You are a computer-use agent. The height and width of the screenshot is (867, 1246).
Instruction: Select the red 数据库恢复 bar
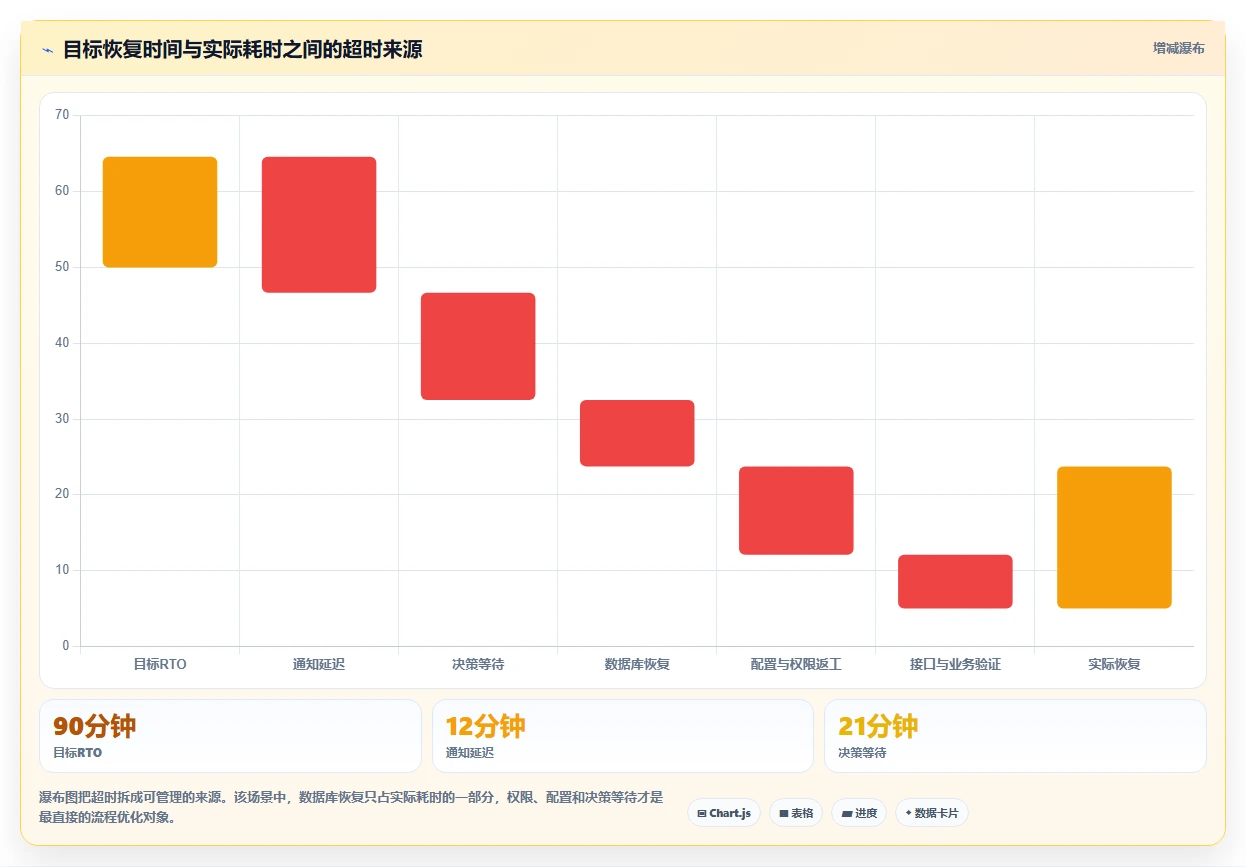click(x=637, y=433)
